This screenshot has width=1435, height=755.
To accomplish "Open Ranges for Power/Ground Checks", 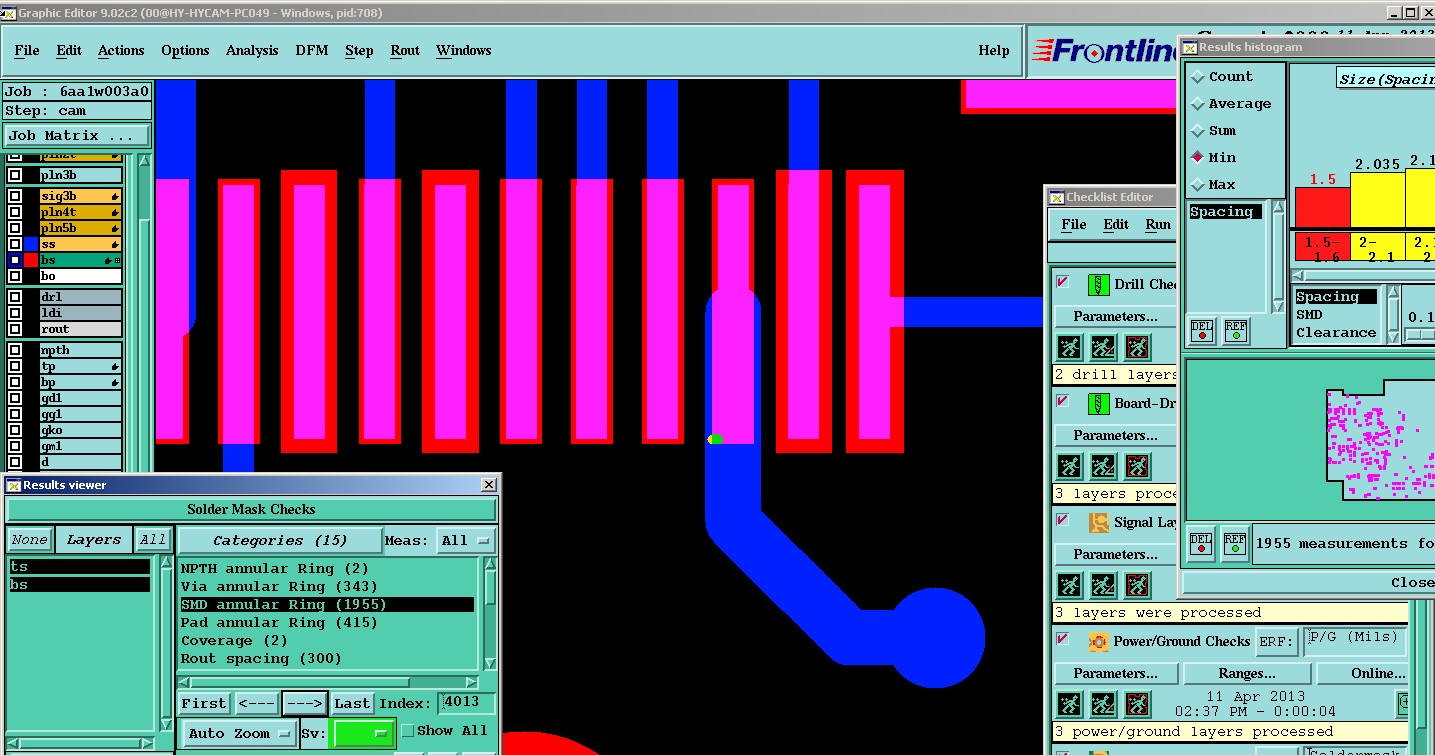I will pyautogui.click(x=1247, y=673).
